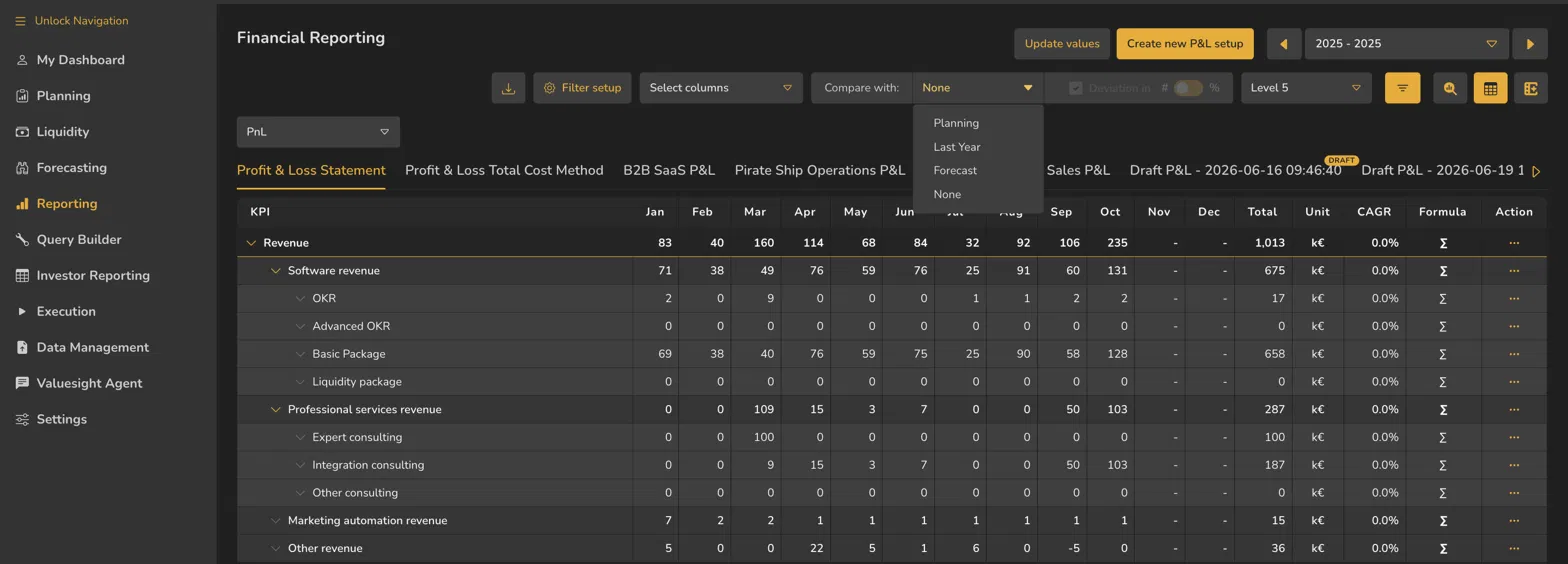Click the Forecasting sliders icon
This screenshot has width=1568, height=564.
pyautogui.click(x=22, y=168)
